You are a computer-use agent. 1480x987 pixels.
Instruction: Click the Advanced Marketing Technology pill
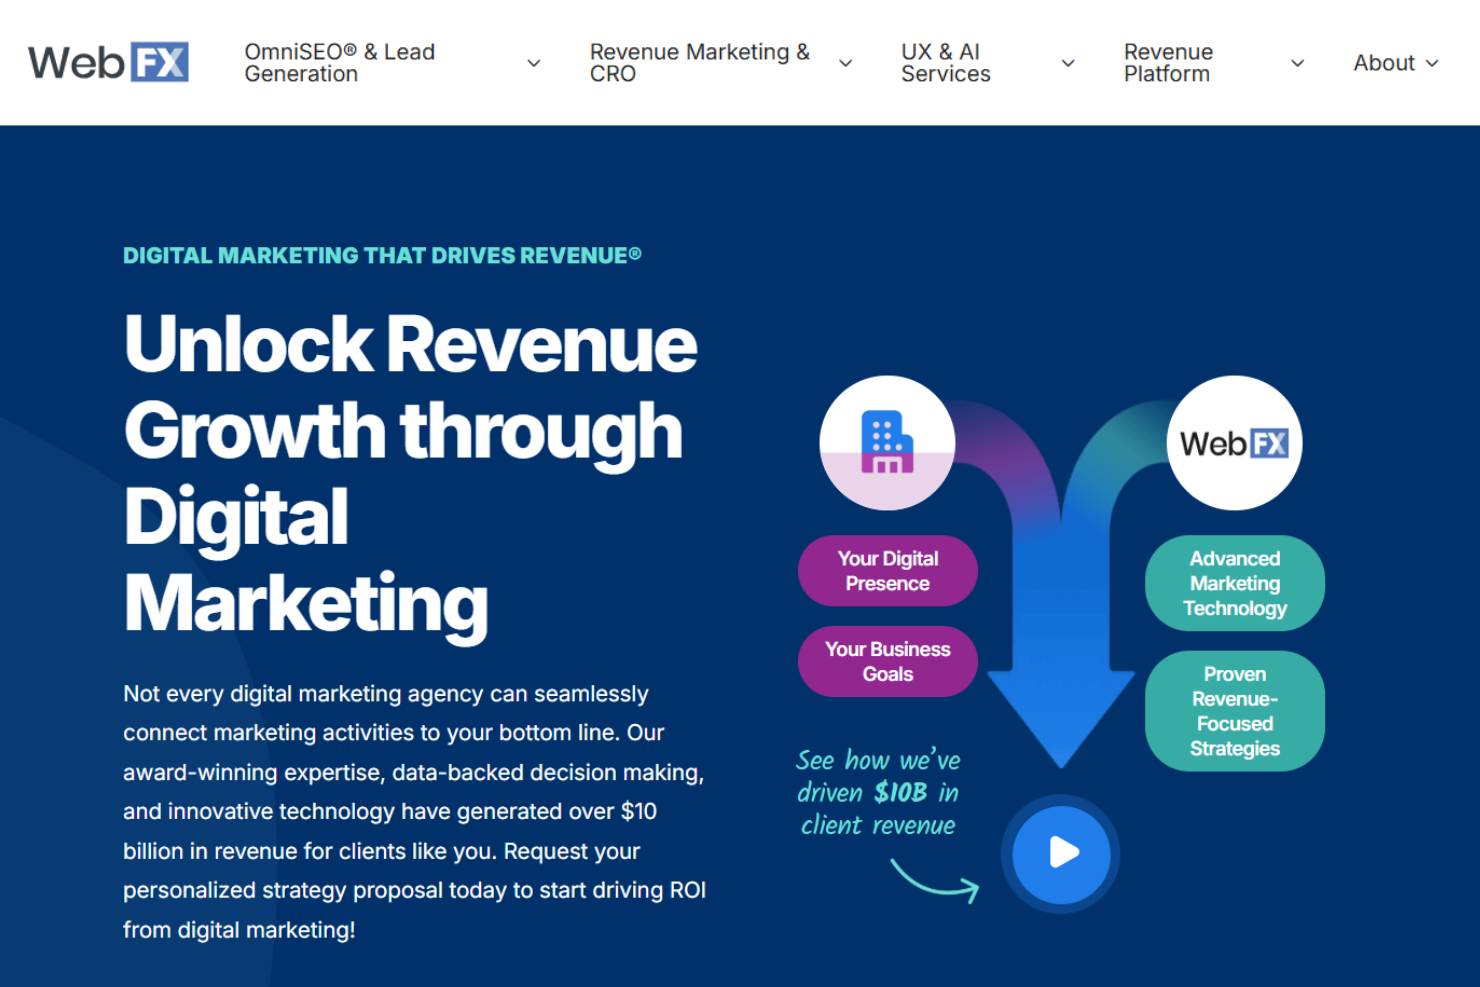tap(1234, 583)
